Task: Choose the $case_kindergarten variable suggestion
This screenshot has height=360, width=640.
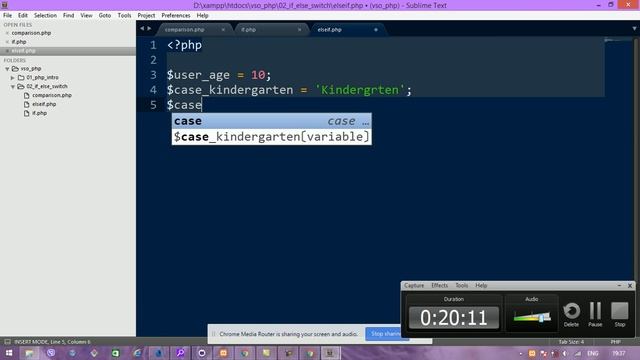Action: pos(271,137)
